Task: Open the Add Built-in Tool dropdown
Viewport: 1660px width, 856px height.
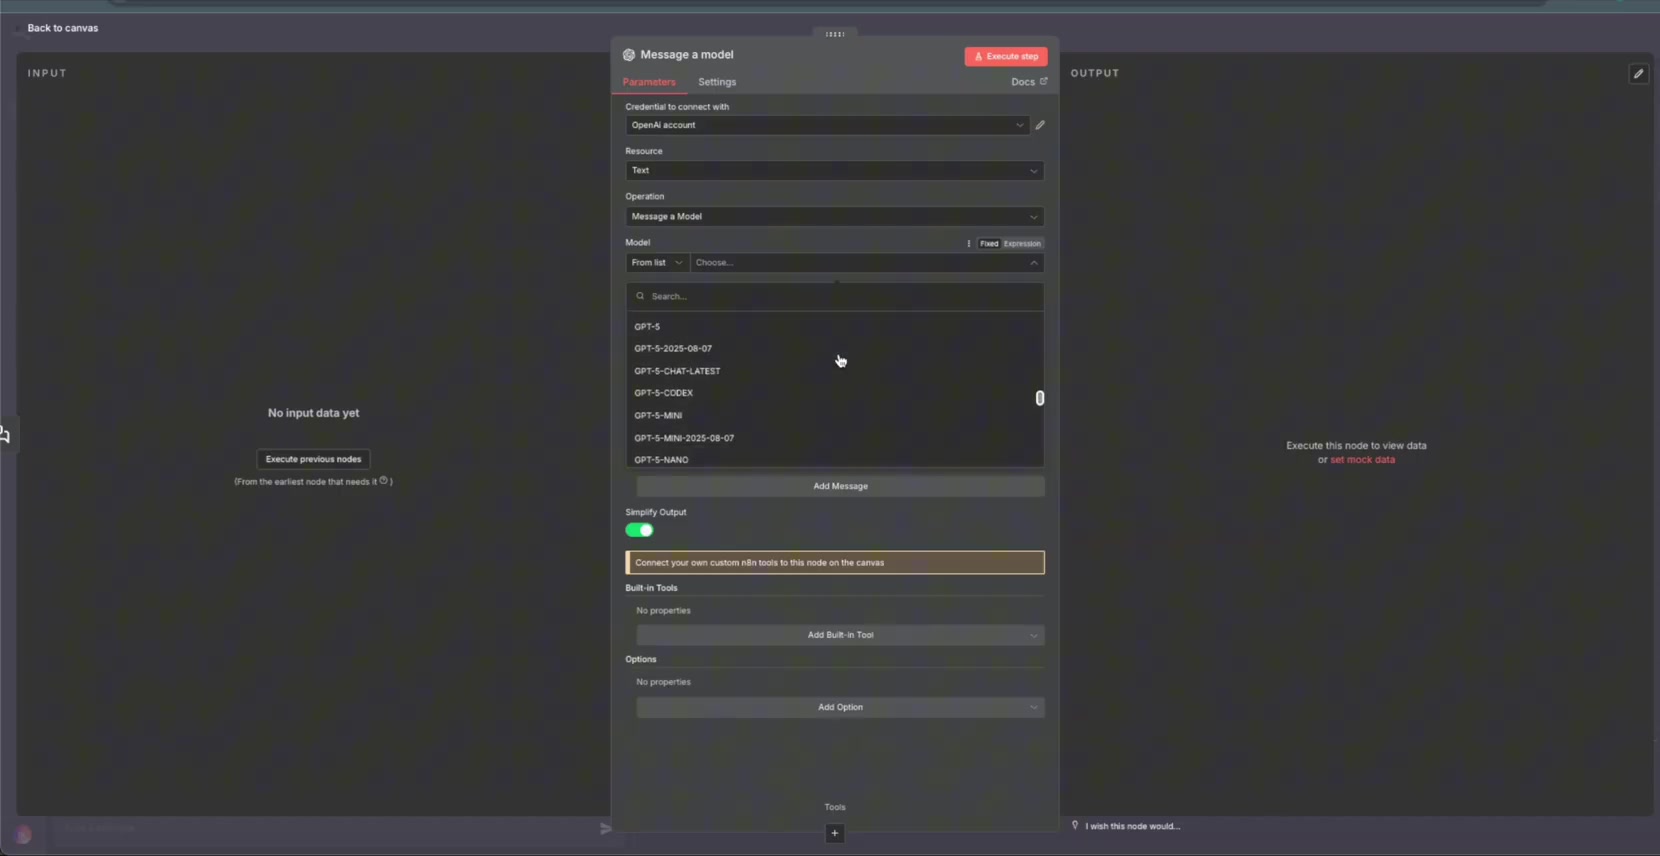Action: pyautogui.click(x=840, y=635)
